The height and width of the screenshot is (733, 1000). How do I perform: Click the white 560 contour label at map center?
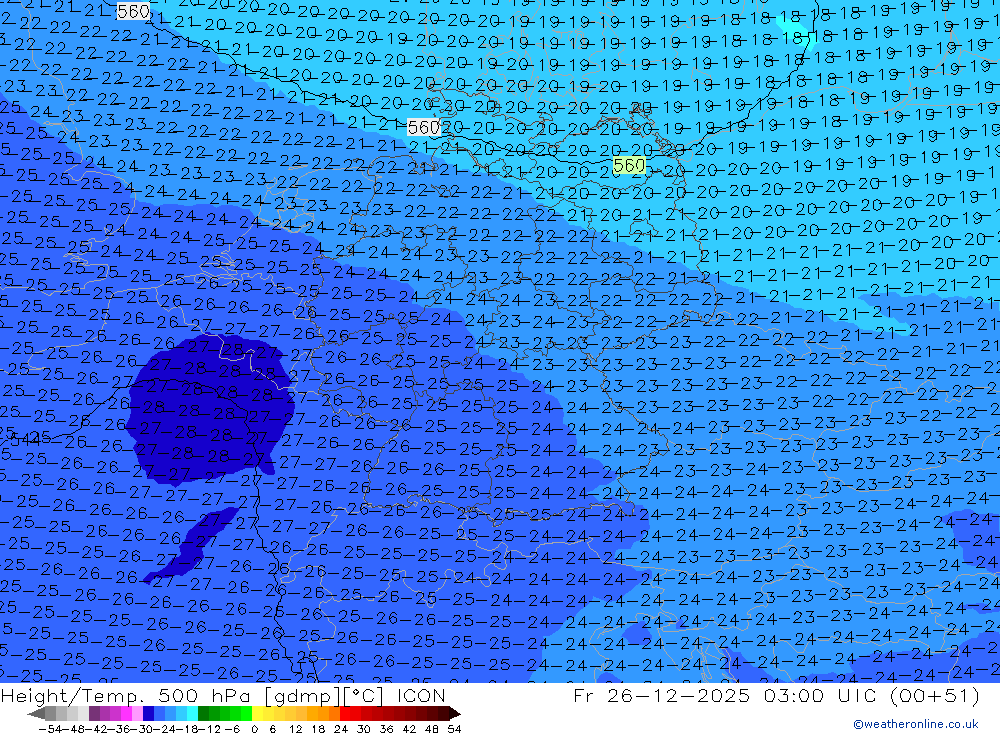423,128
